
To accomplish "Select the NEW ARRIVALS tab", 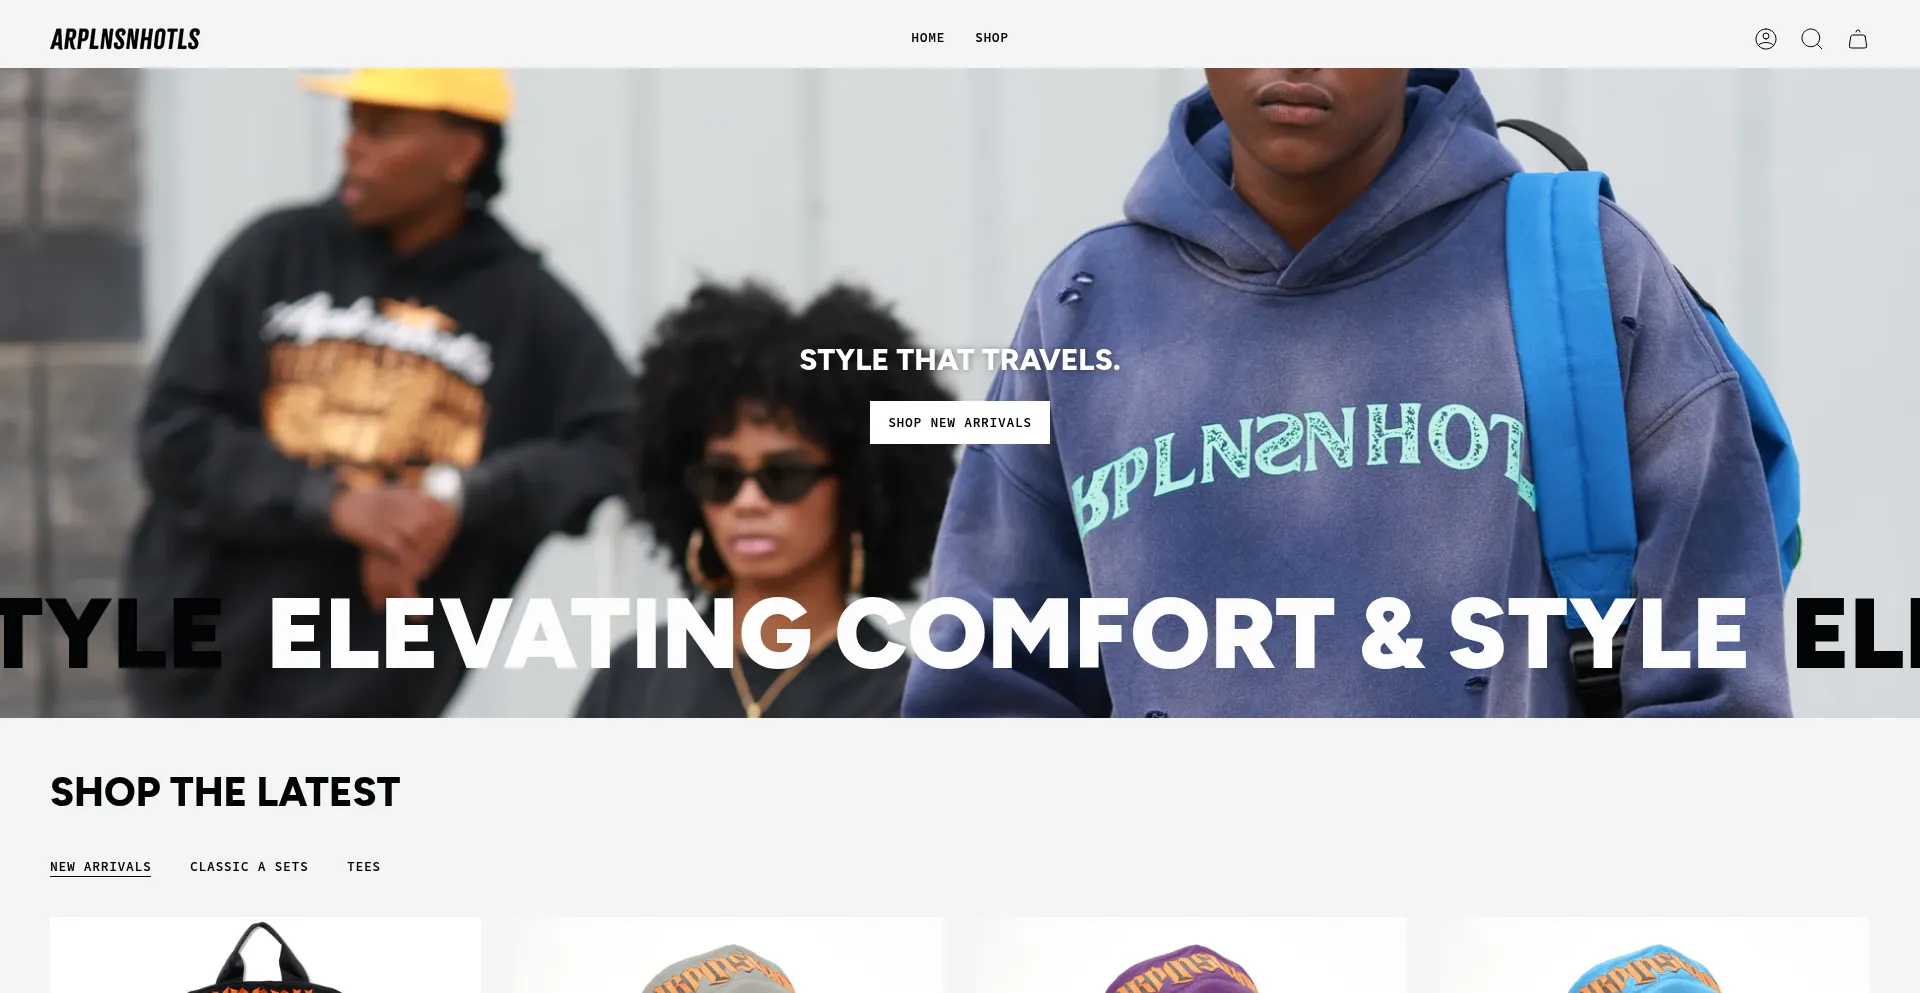I will pyautogui.click(x=100, y=867).
